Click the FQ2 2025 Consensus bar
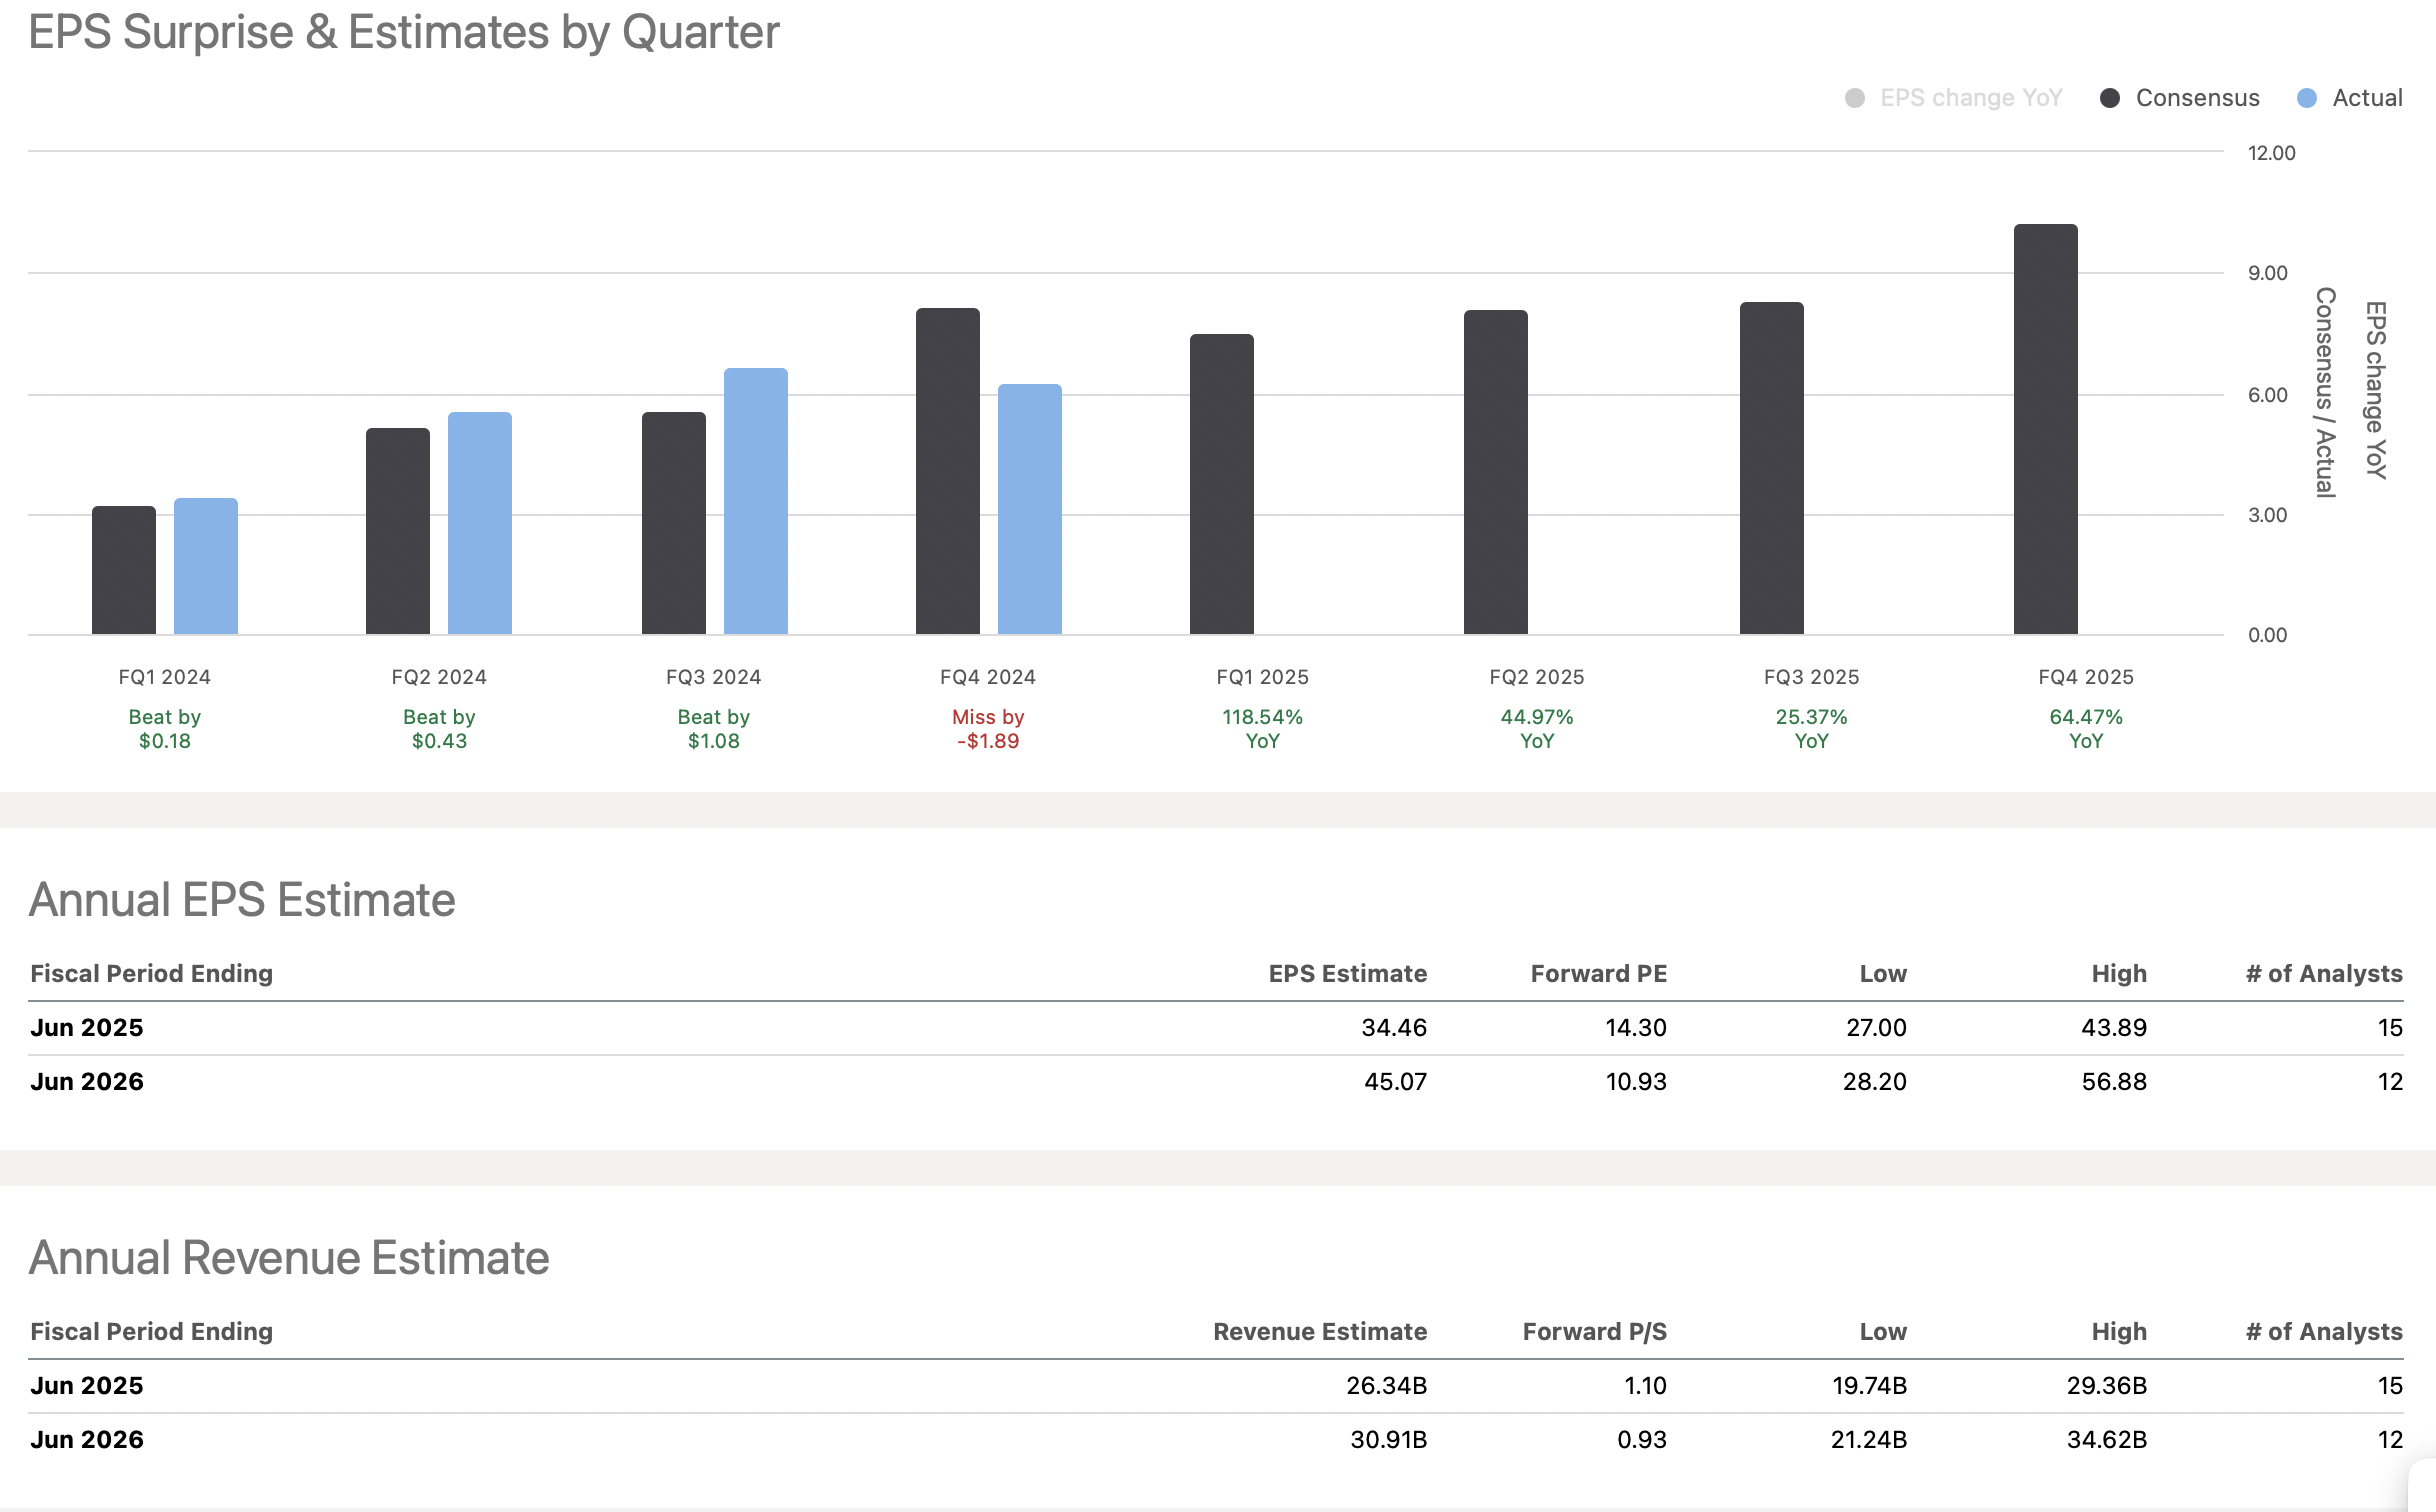This screenshot has width=2436, height=1512. click(1496, 472)
